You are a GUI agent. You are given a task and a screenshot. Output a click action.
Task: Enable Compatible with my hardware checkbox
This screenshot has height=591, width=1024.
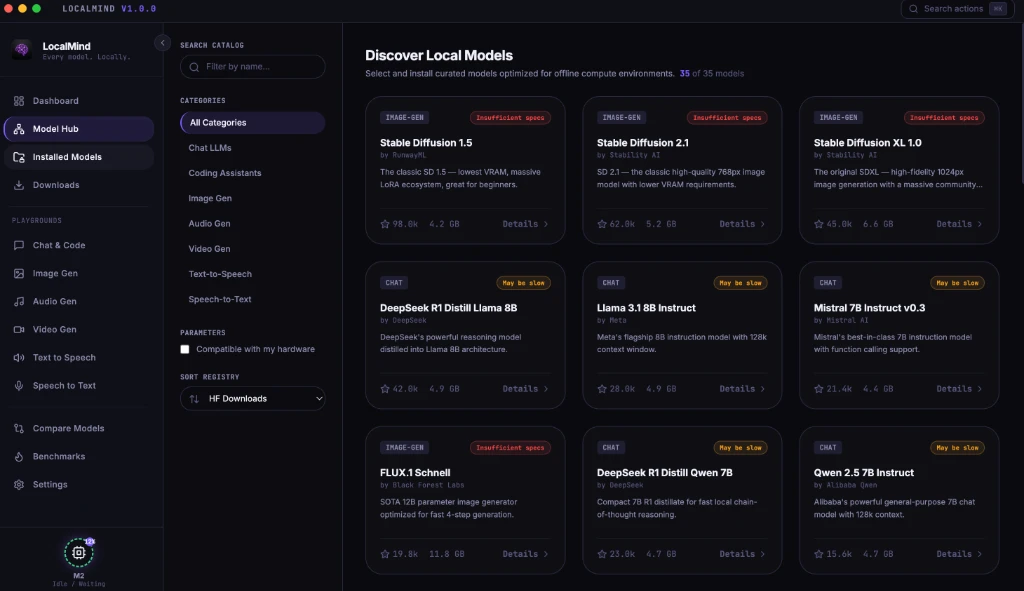185,349
